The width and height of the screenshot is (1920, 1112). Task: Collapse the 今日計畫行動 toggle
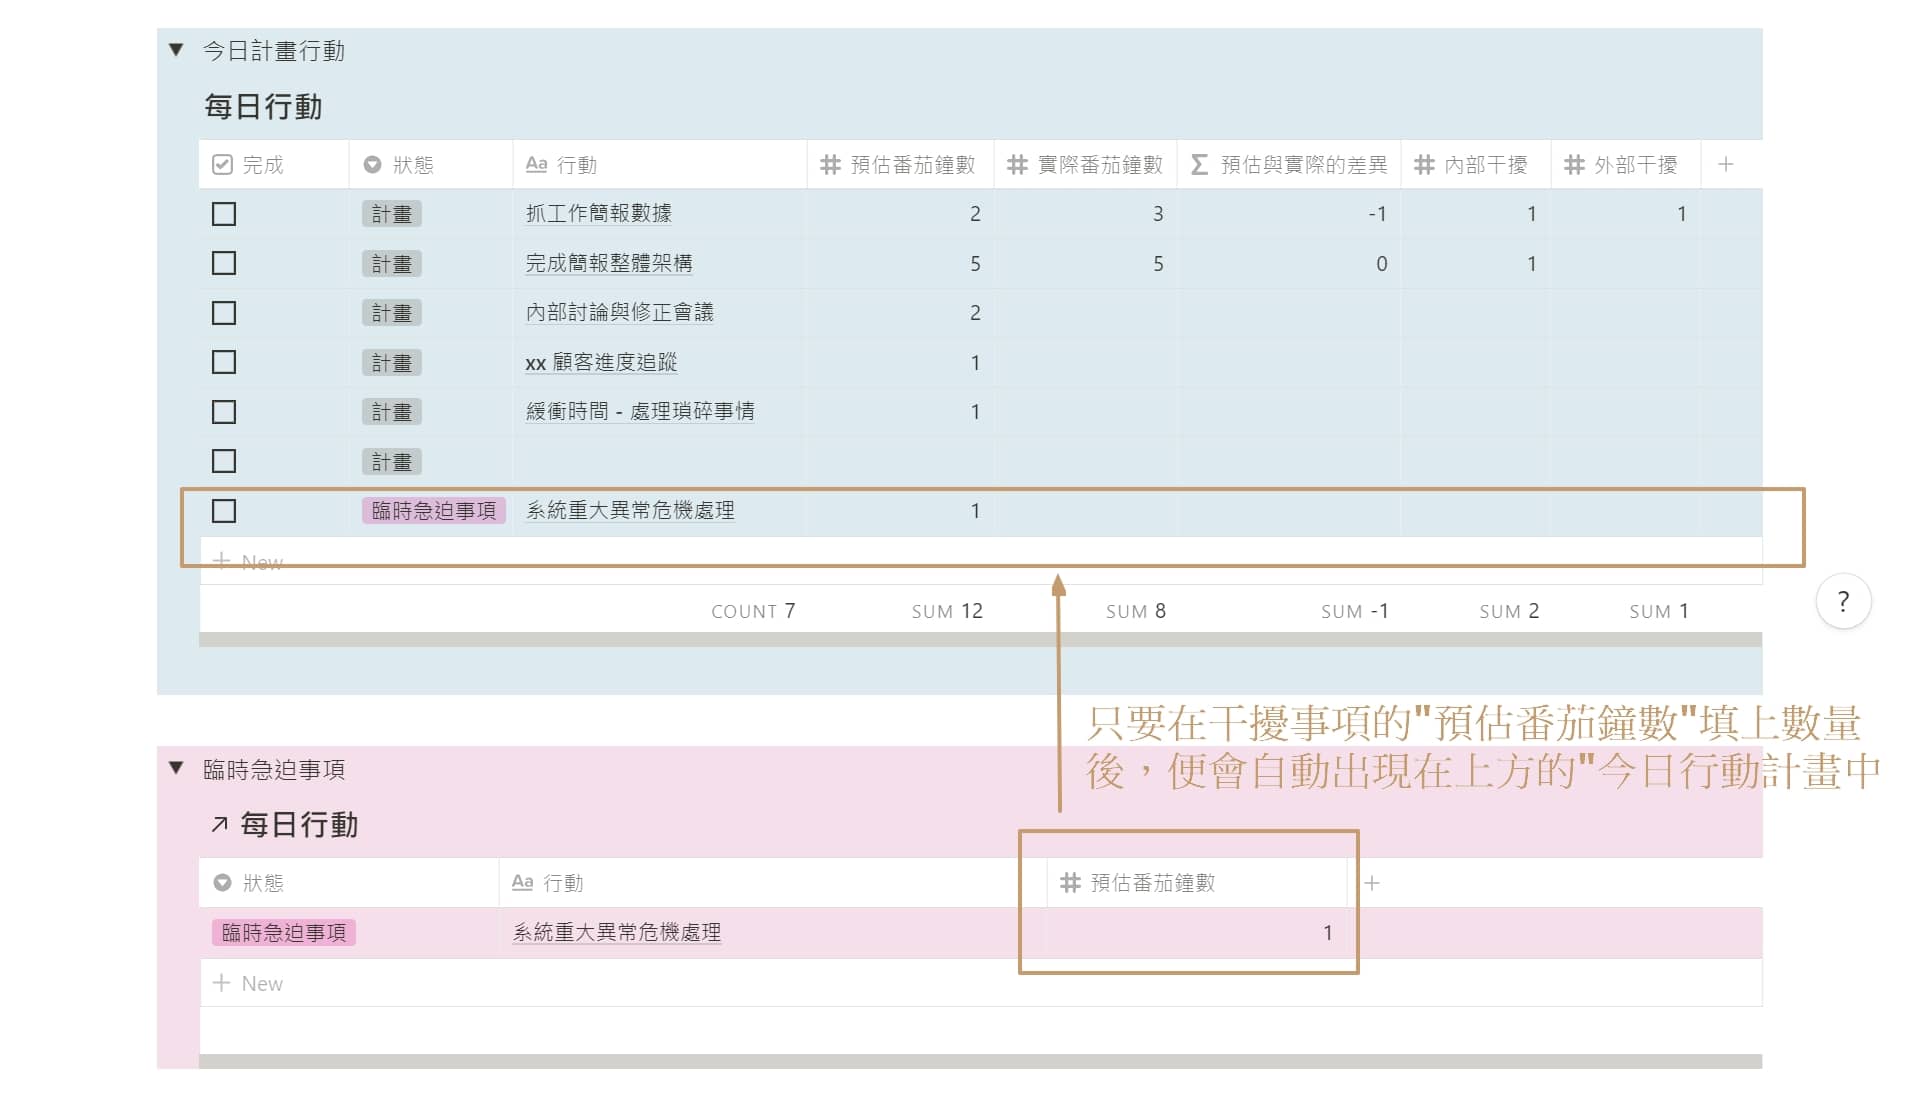pos(177,50)
